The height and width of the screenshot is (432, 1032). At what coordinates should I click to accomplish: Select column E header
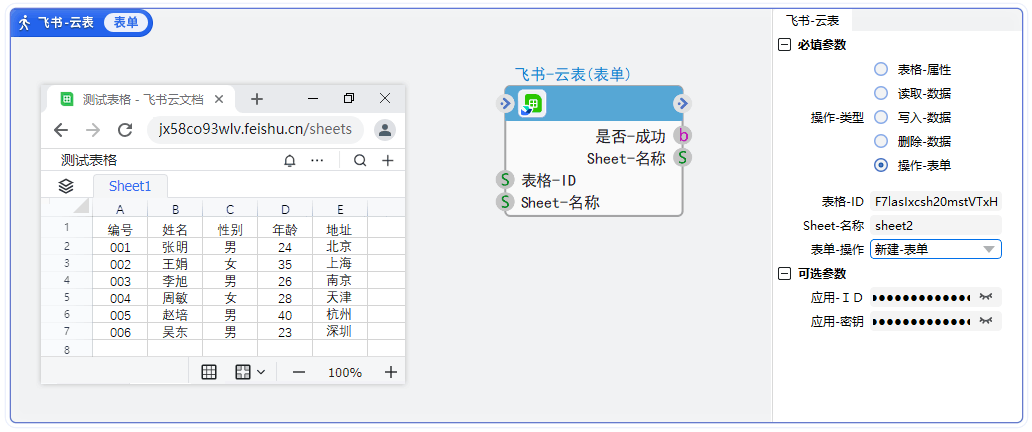(340, 209)
